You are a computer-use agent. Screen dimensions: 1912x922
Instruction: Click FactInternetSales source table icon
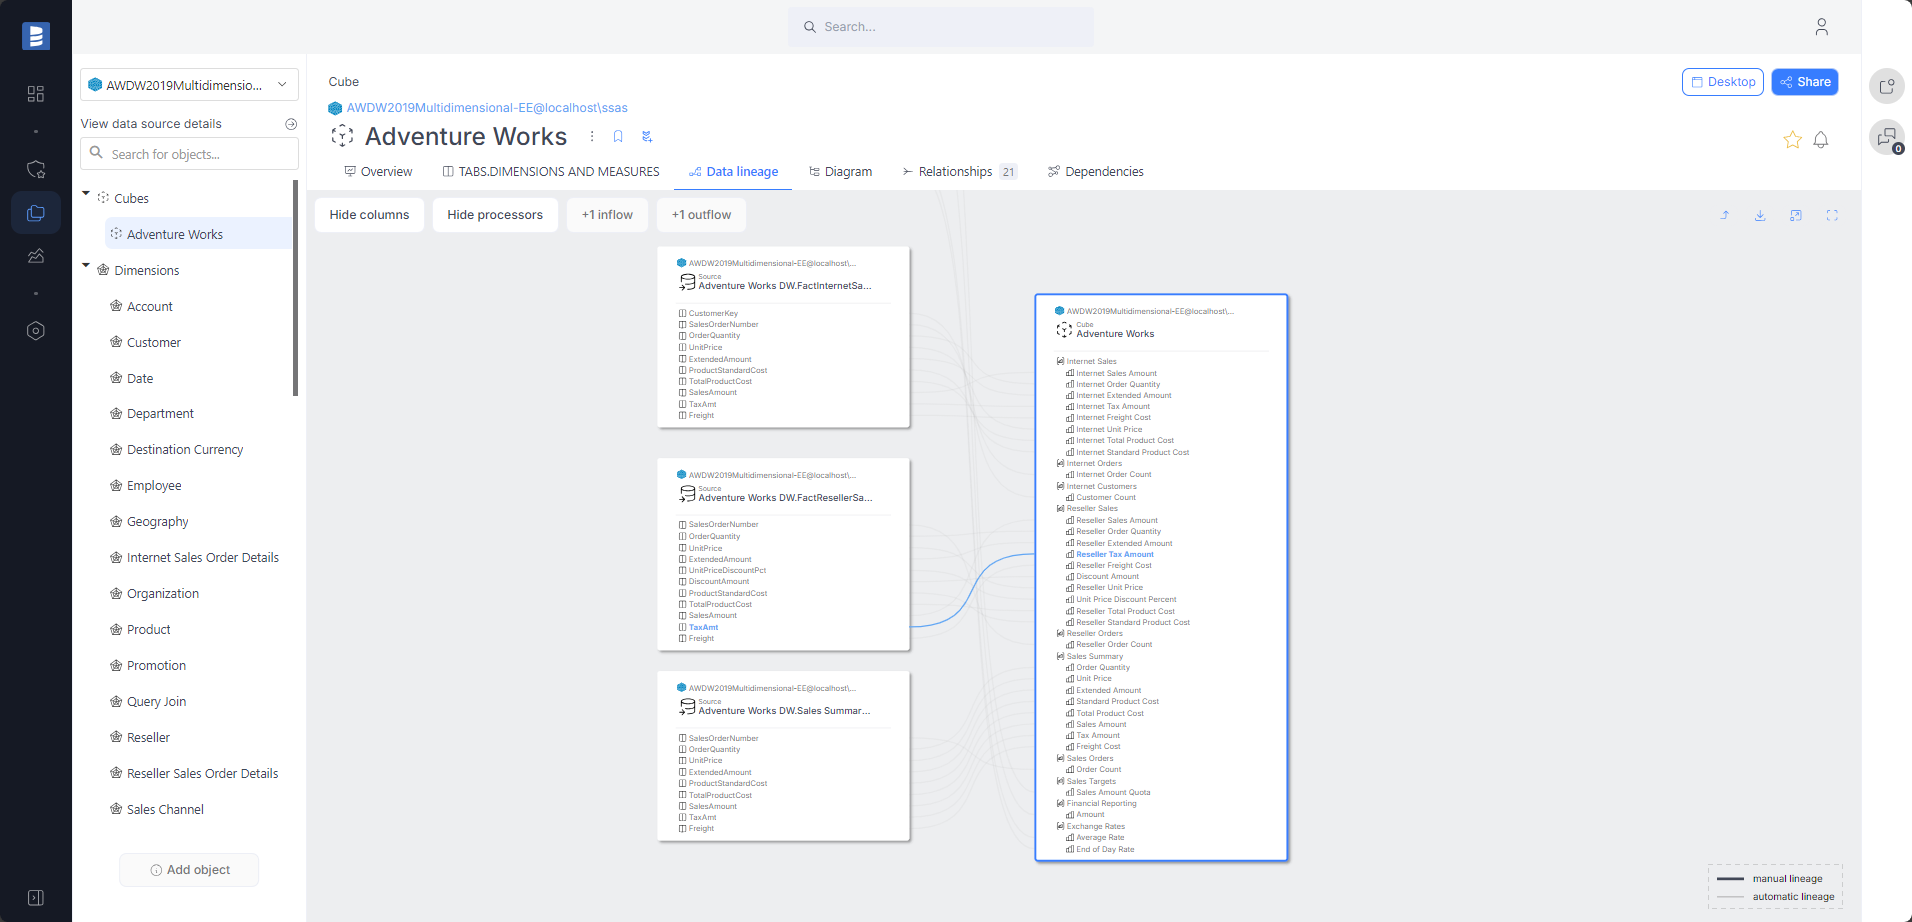[687, 282]
